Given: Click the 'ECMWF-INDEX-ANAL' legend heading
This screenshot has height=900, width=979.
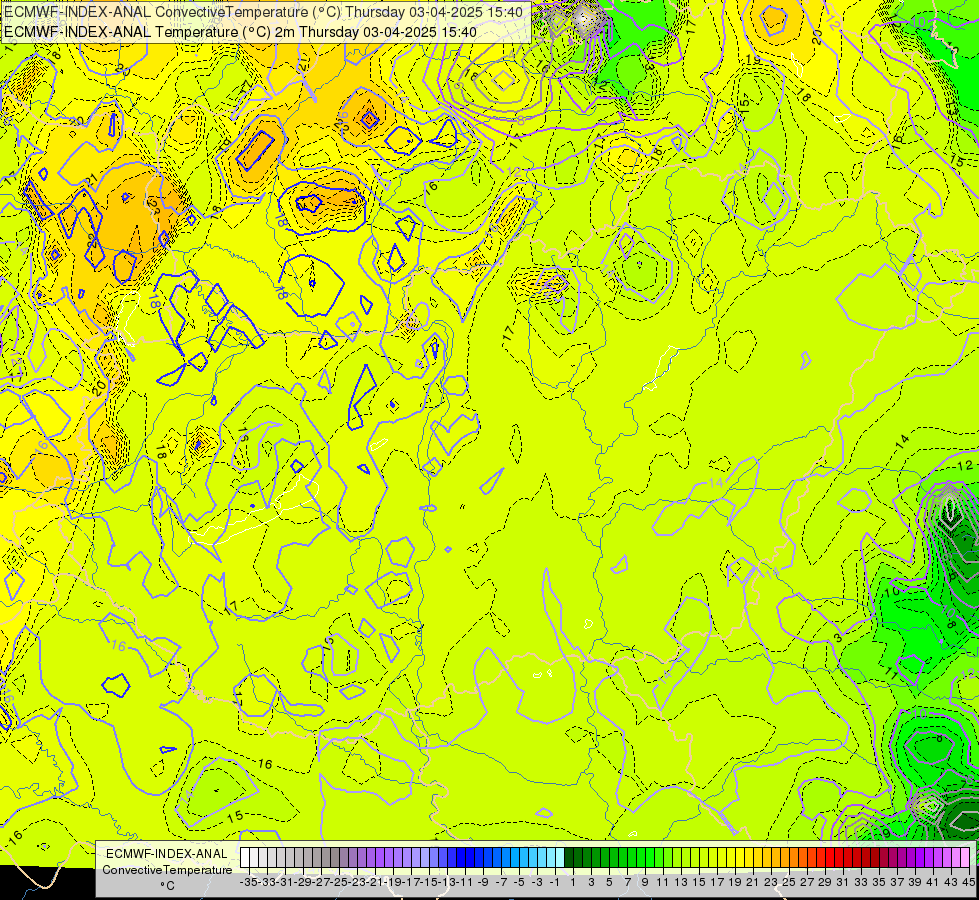Looking at the screenshot, I should pos(167,854).
